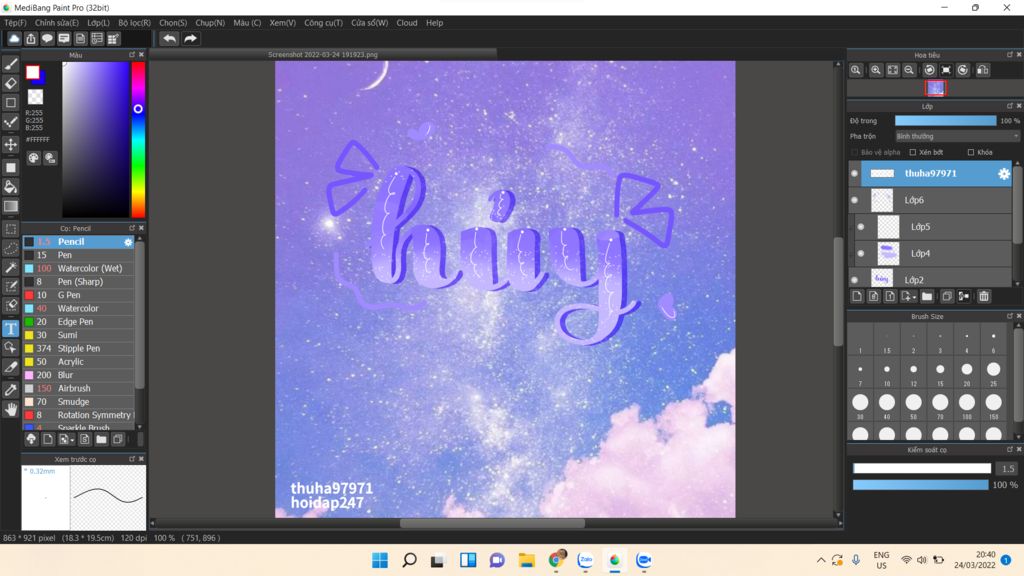Click rotate right icon in navigator
Viewport: 1024px width, 576px height.
(963, 70)
